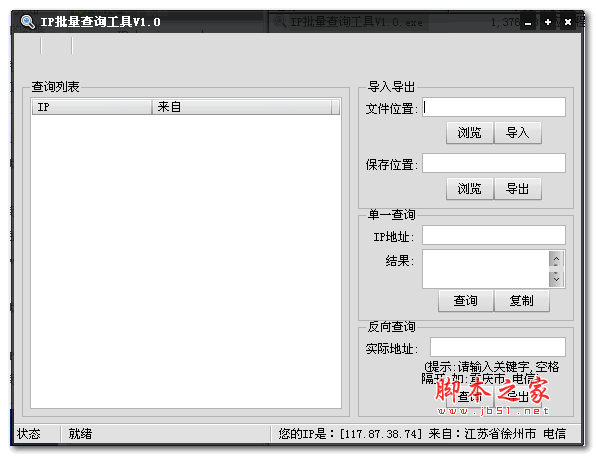Image resolution: width=596 pixels, height=457 pixels.
Task: Click the 状态 status bar label
Action: [x=29, y=434]
